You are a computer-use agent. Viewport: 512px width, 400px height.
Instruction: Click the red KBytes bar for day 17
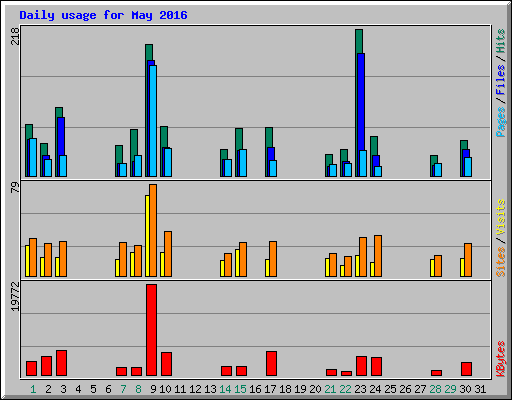click(x=271, y=364)
